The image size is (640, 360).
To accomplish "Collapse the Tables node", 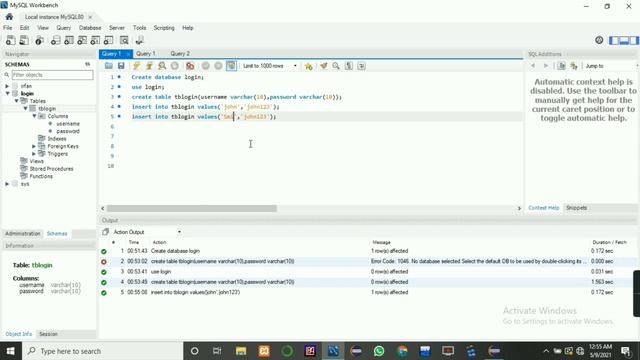I will tap(17, 101).
